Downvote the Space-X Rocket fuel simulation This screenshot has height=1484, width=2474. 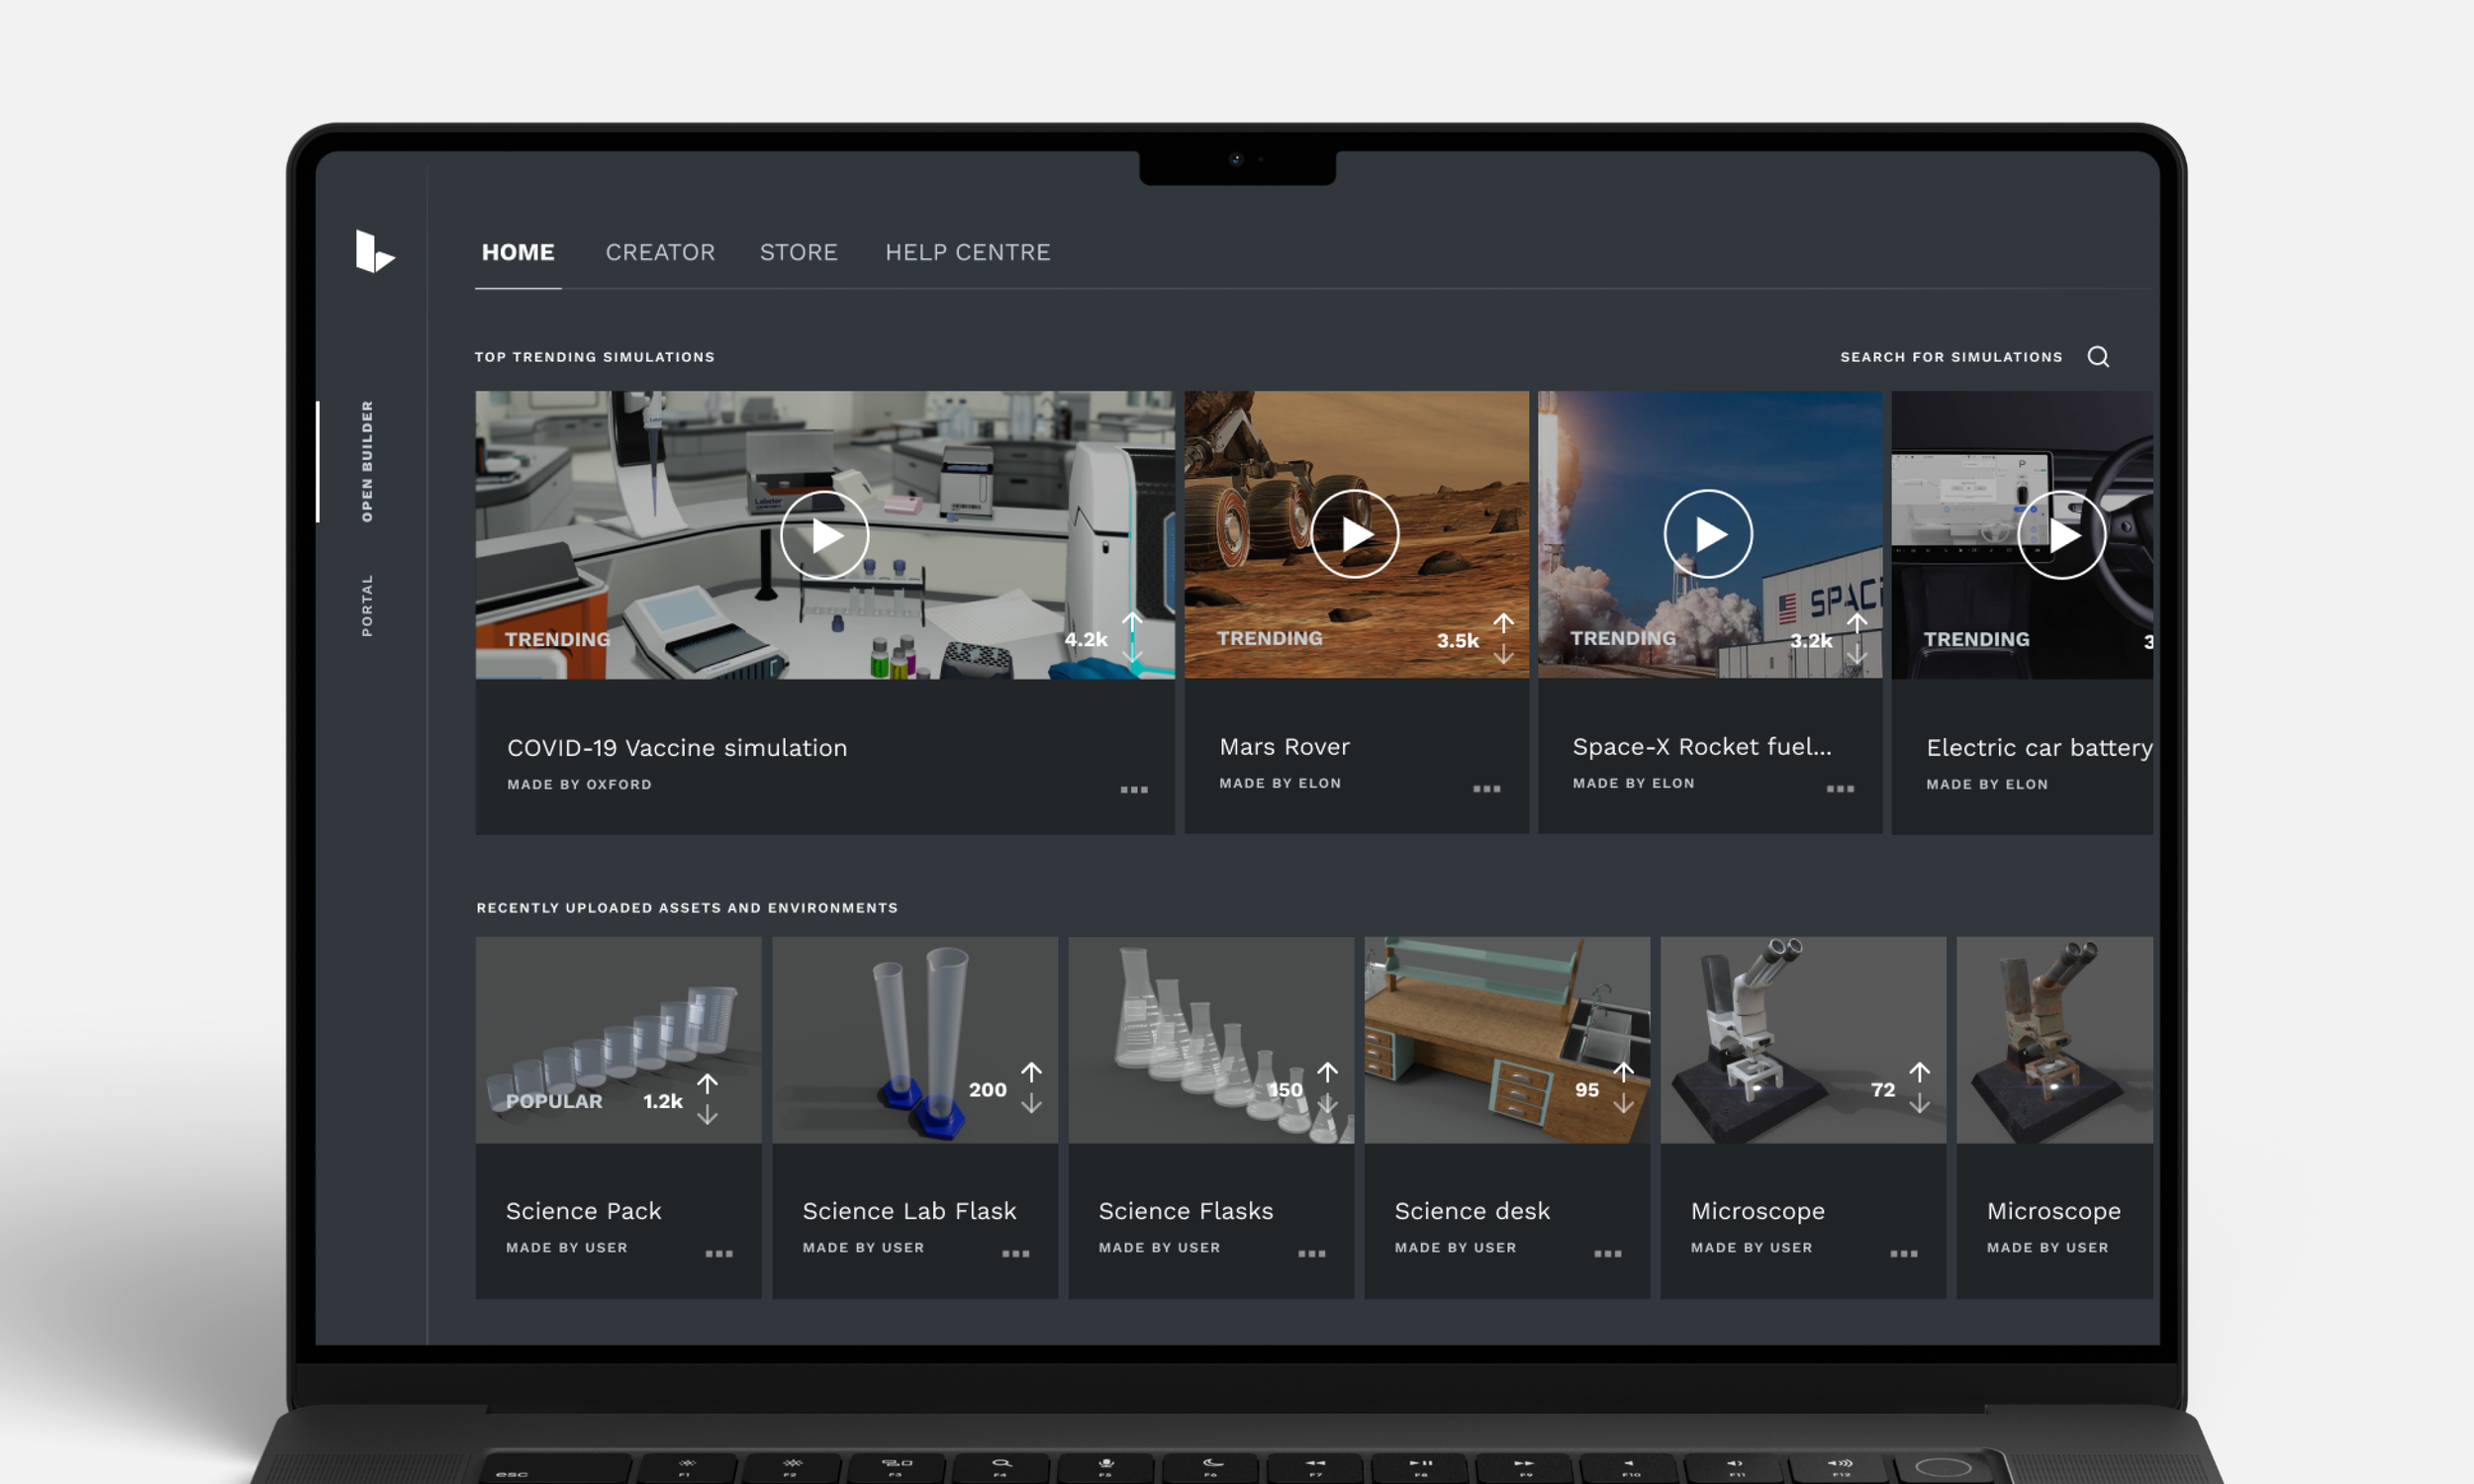tap(1857, 654)
